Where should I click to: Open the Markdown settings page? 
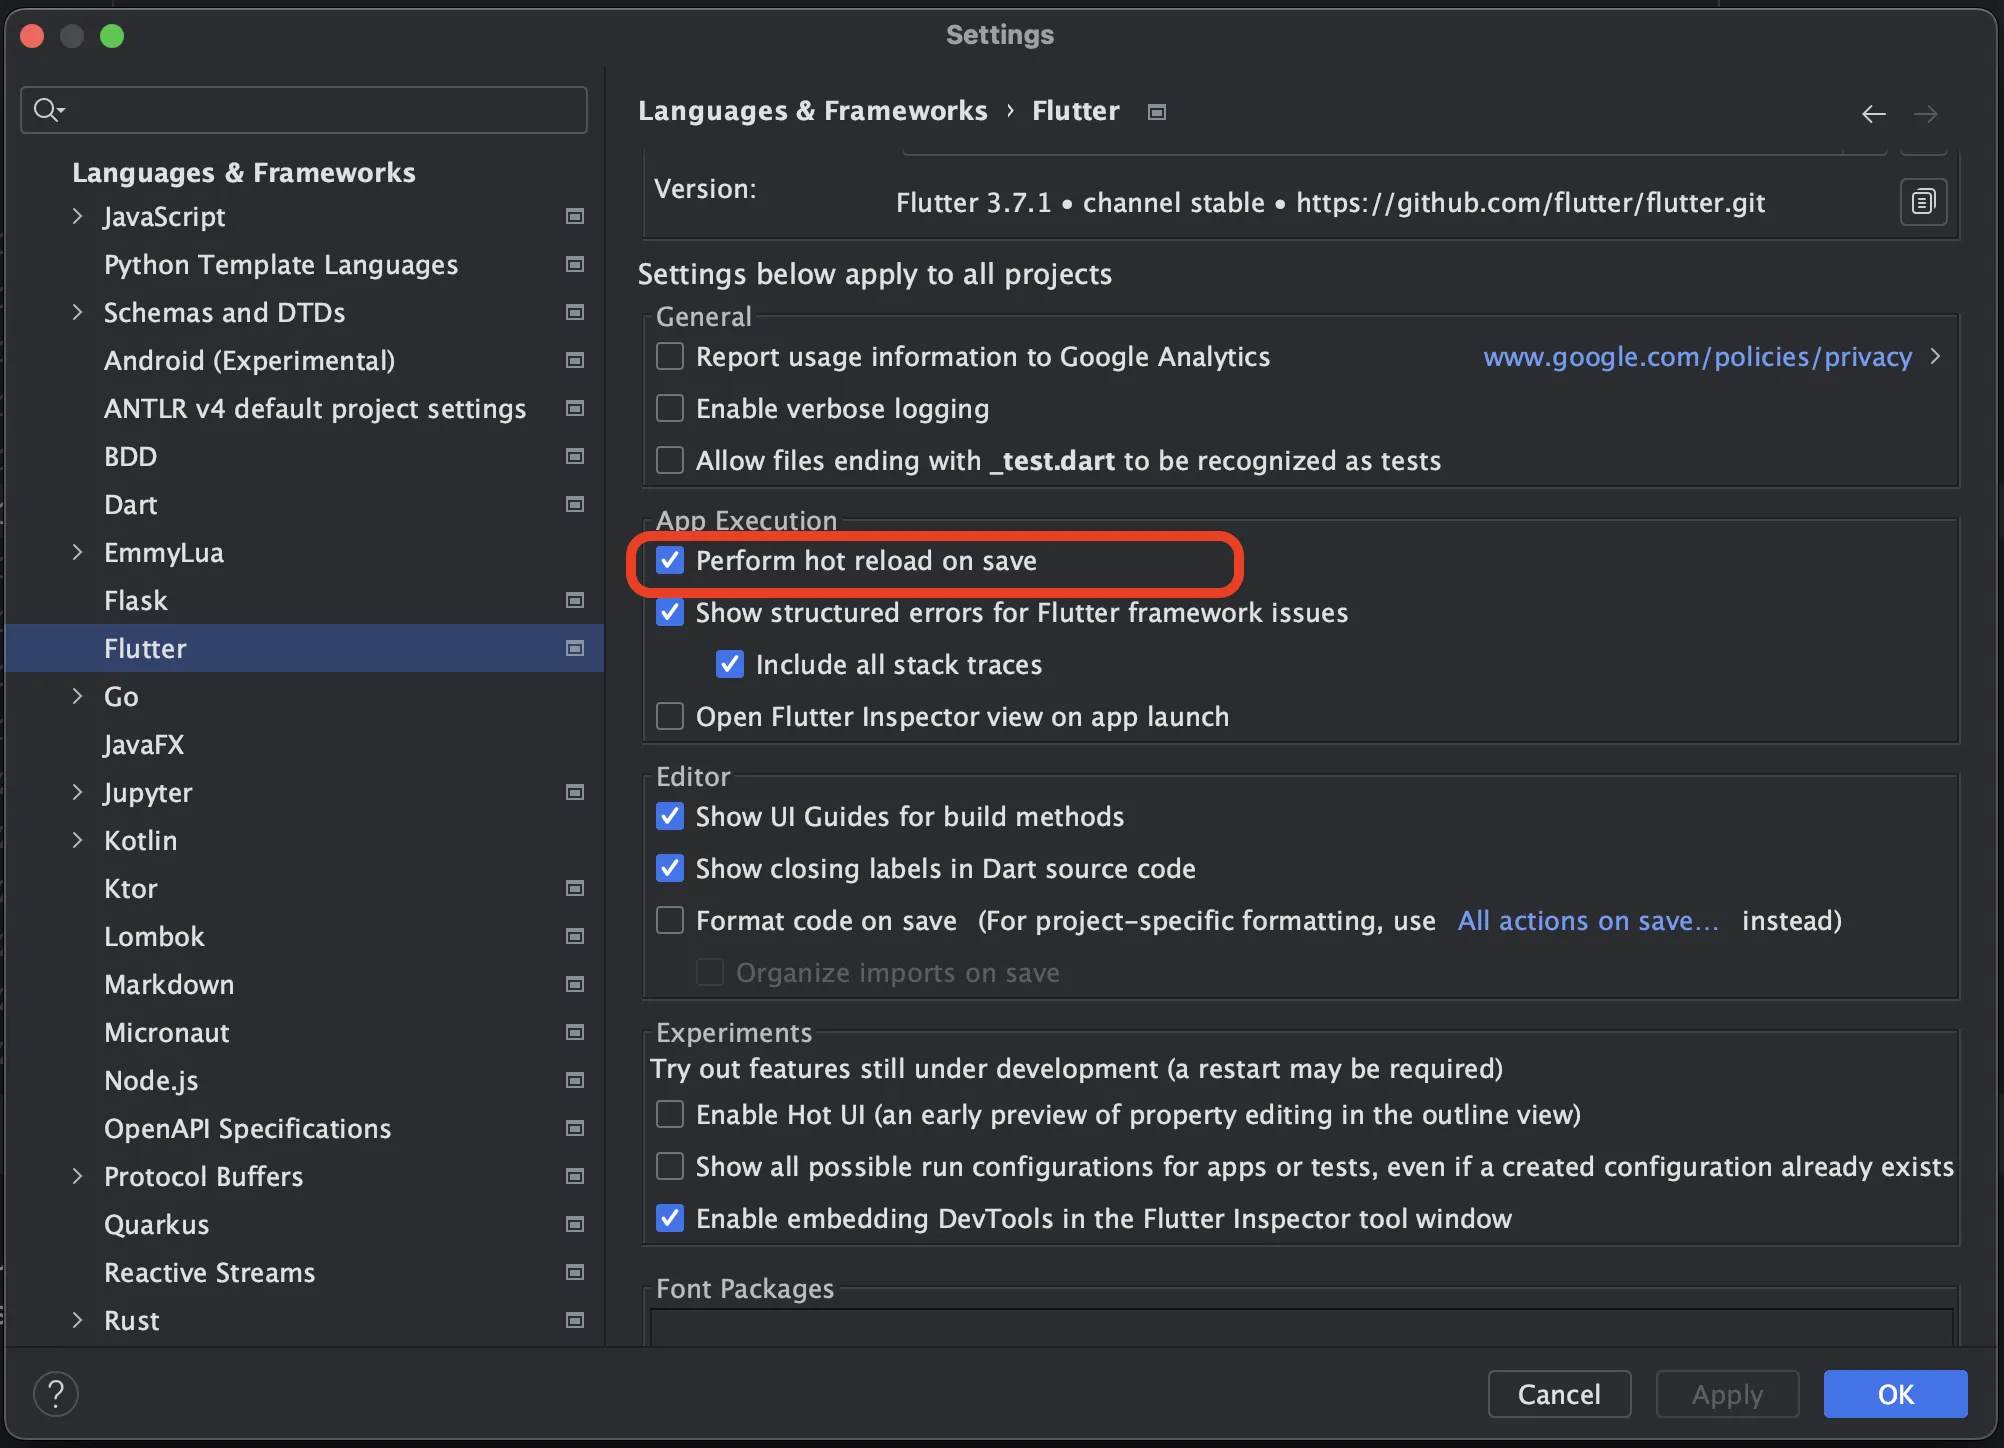coord(169,984)
